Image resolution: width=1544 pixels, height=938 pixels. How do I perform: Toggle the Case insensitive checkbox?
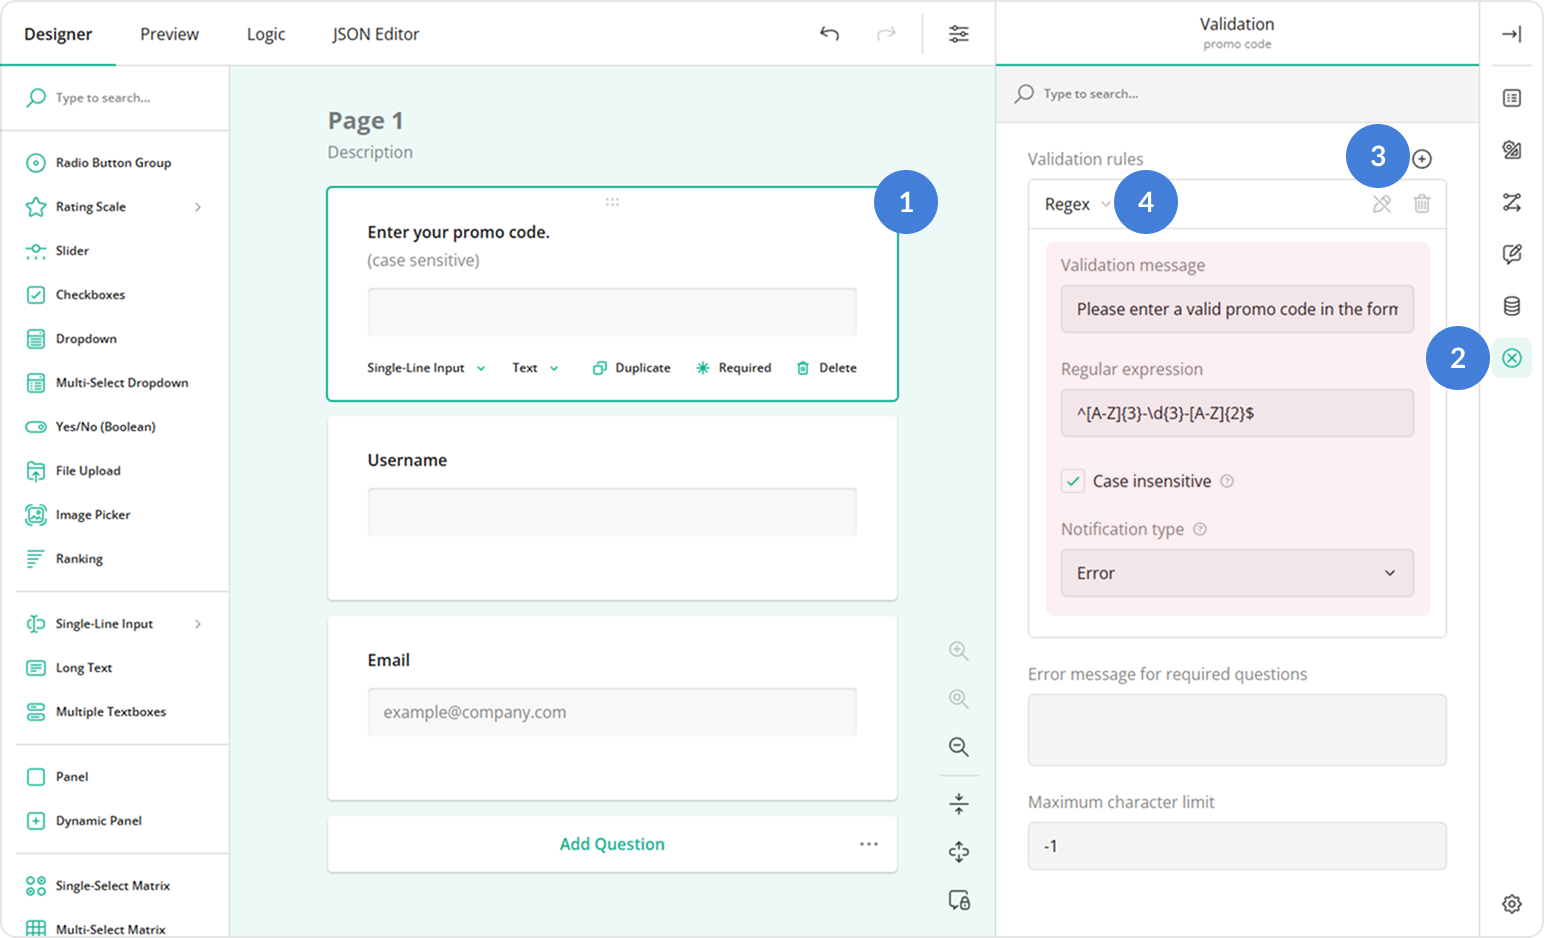[1072, 480]
